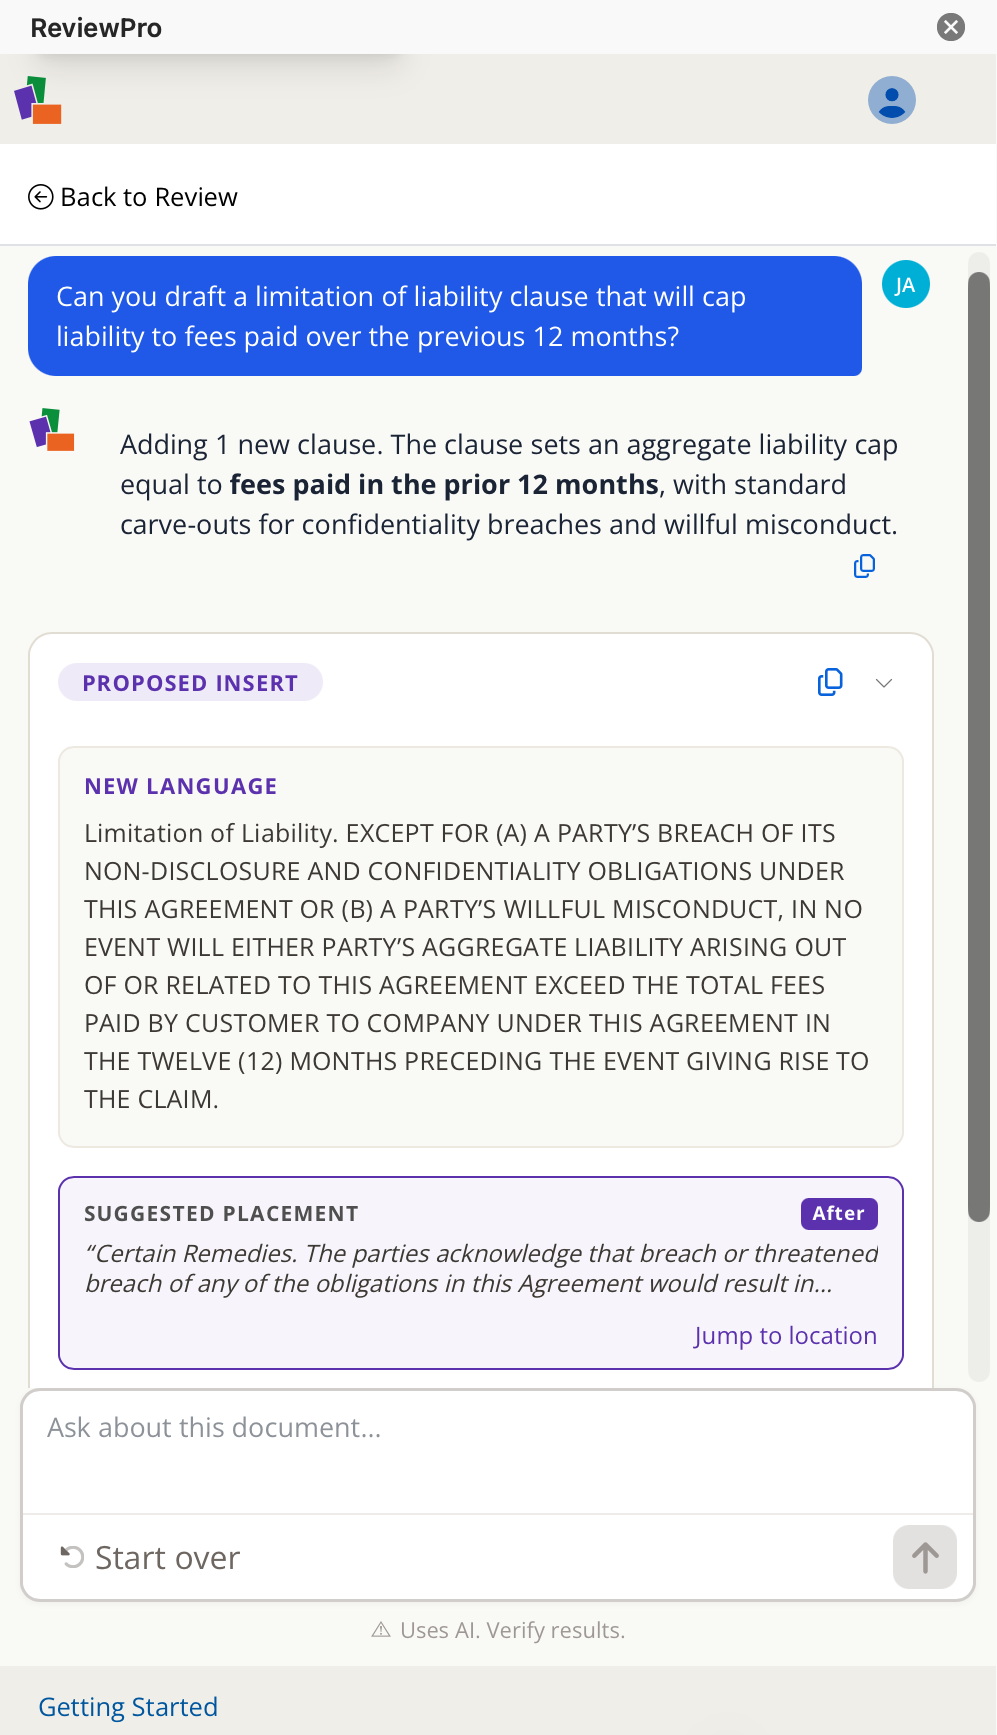Close the ReviewPro panel
The width and height of the screenshot is (997, 1735).
click(951, 27)
